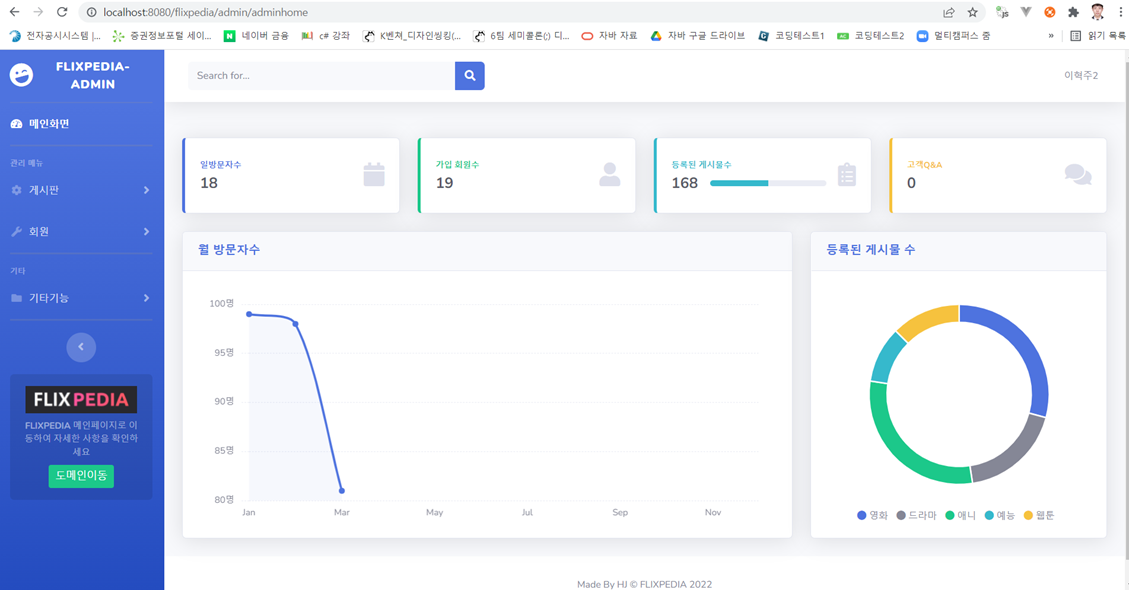
Task: Click the magnifier search button
Action: [x=469, y=76]
